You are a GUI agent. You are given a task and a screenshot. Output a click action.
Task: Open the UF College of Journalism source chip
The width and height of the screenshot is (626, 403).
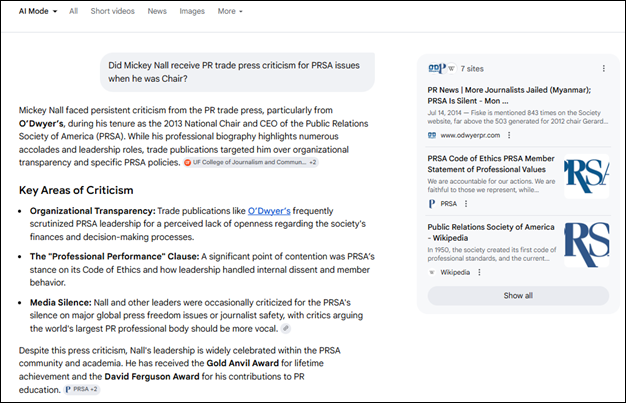point(250,162)
